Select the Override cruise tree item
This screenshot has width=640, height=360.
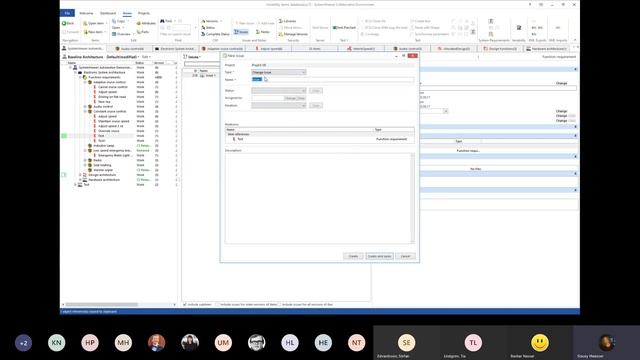tap(109, 131)
